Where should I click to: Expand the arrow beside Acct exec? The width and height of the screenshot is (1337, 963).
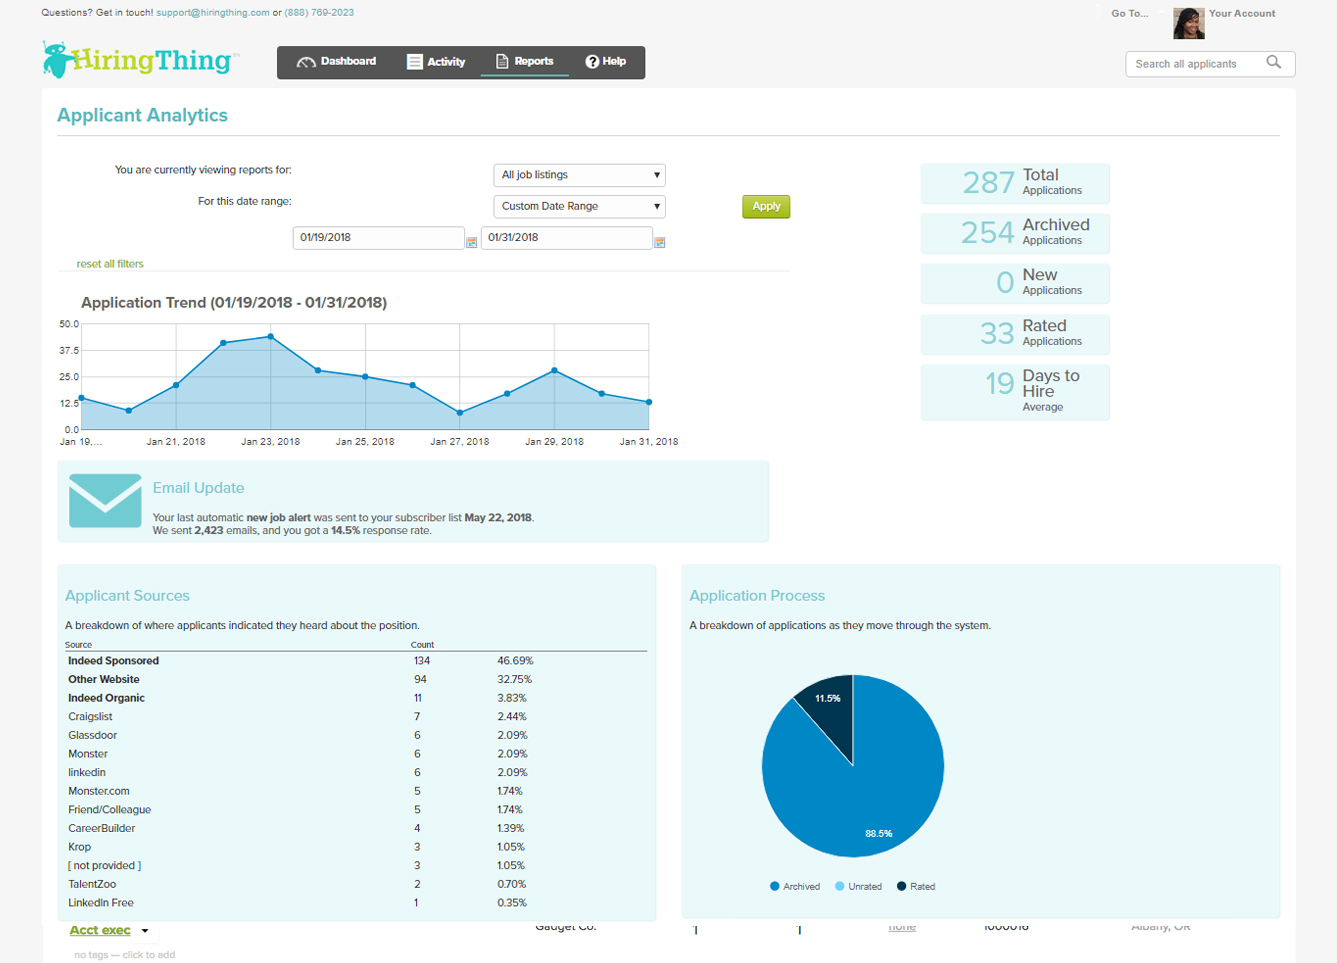tap(145, 931)
